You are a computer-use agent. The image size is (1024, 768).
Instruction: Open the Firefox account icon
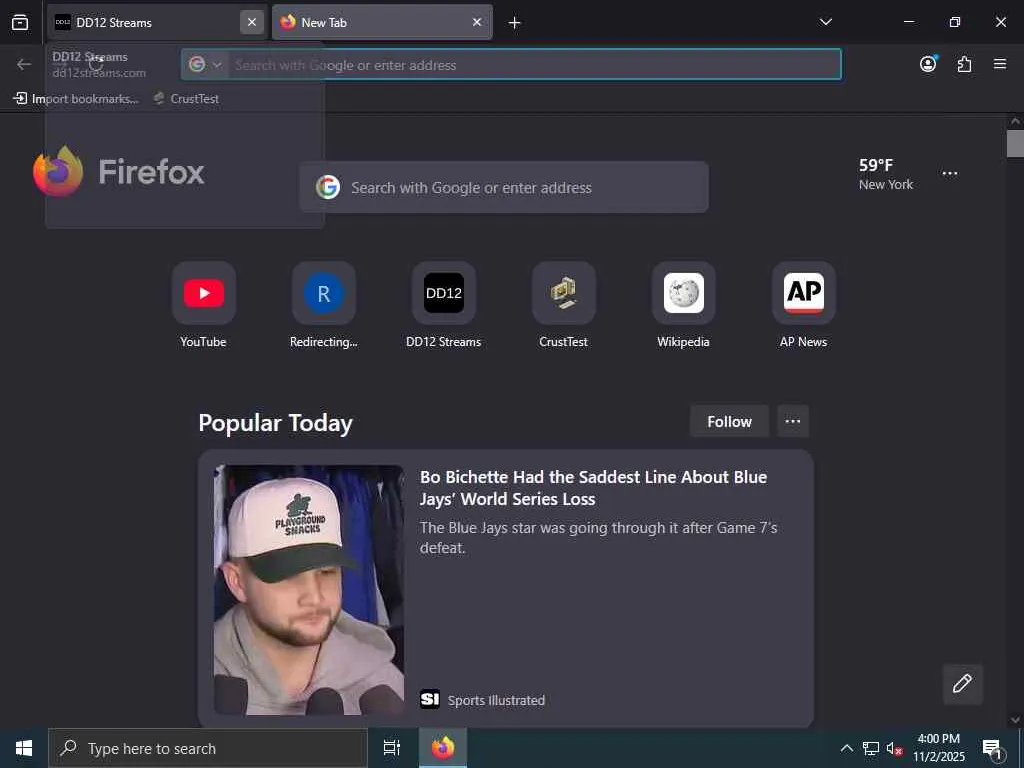928,64
